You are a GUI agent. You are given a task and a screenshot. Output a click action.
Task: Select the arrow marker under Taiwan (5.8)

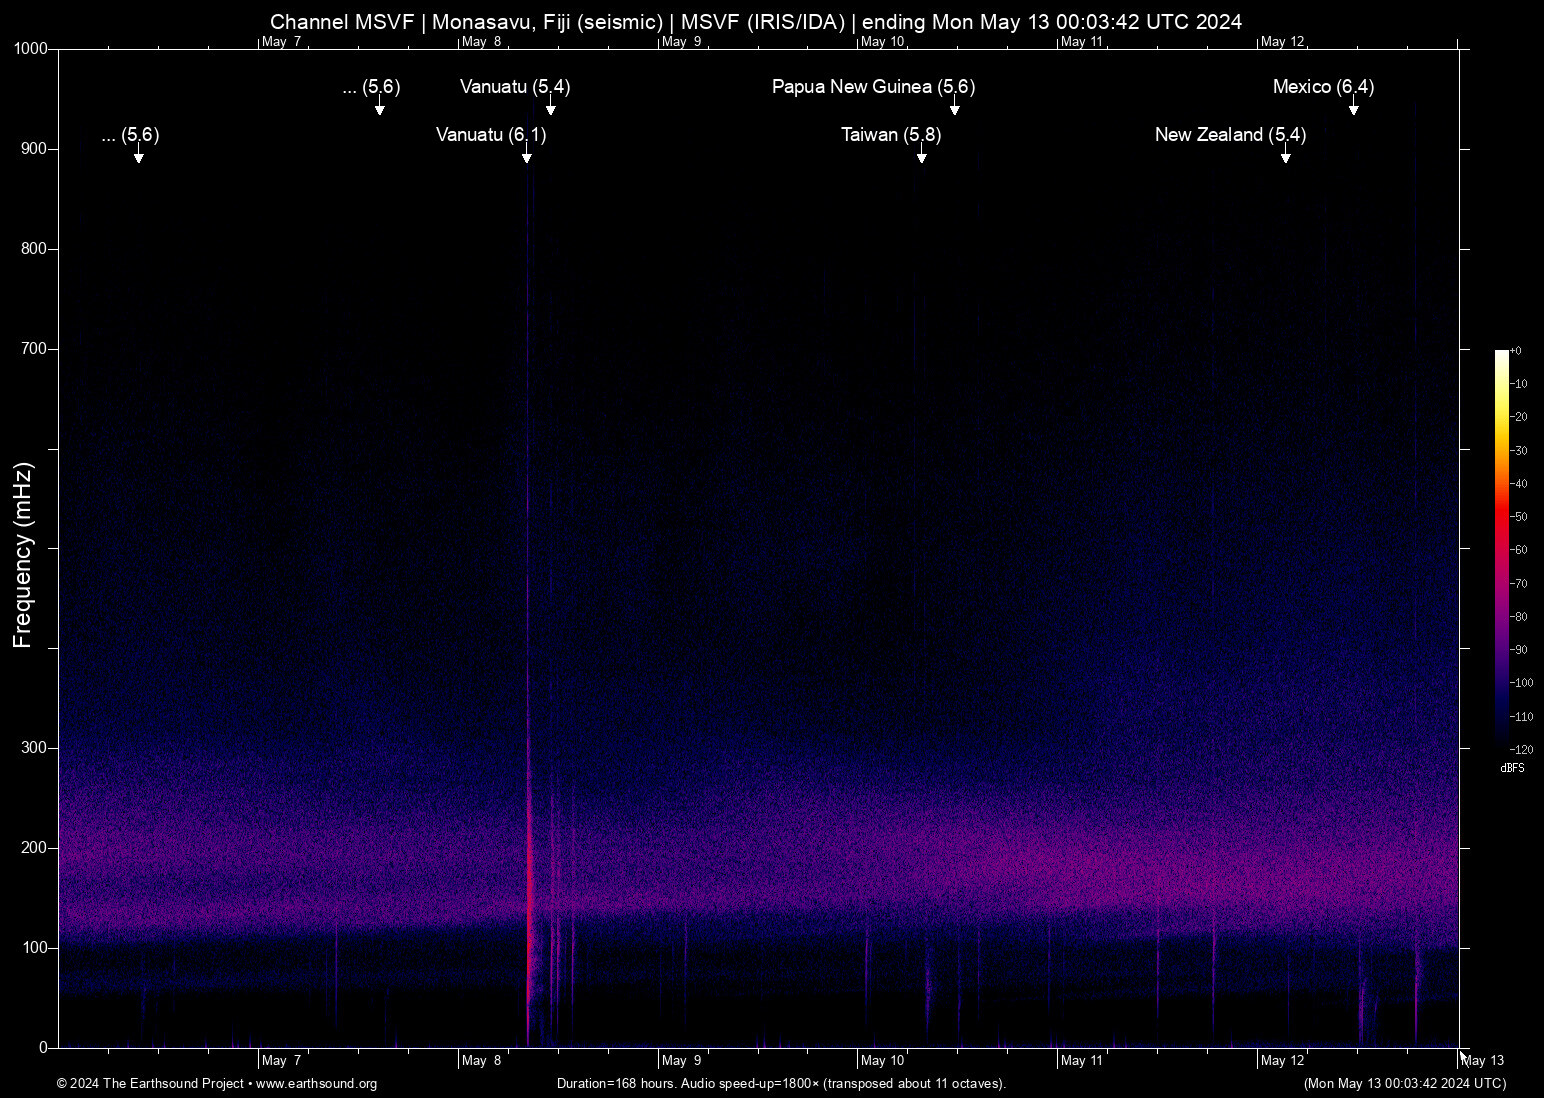coord(921,155)
